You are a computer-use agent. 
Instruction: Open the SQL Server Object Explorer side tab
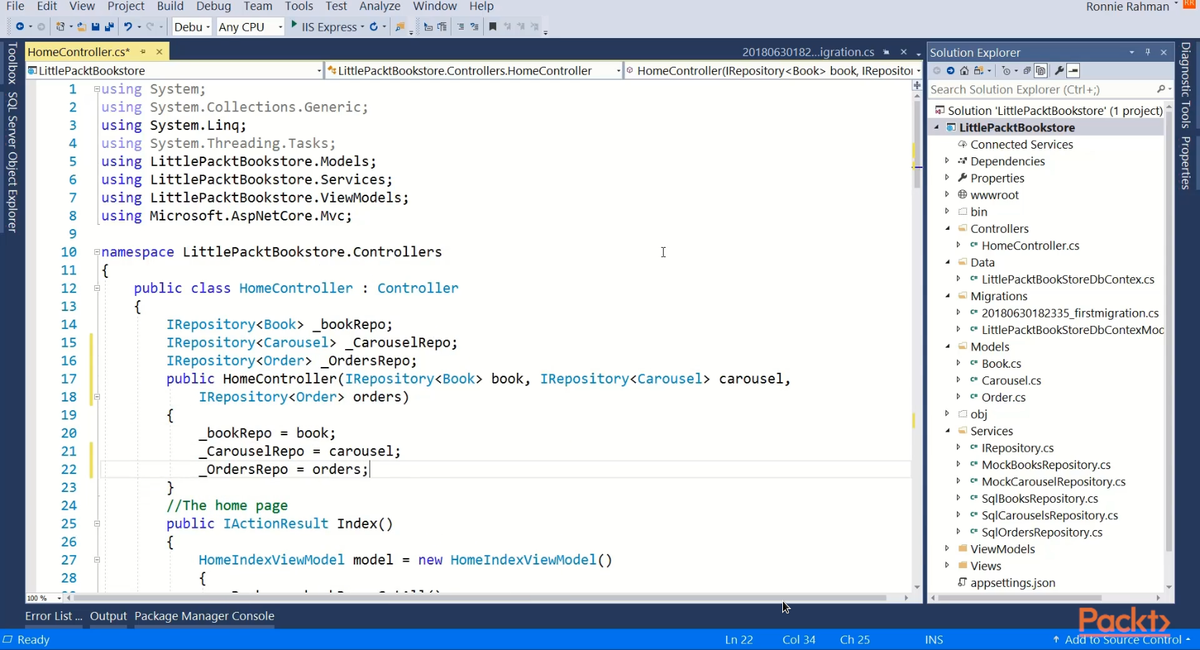[12, 162]
